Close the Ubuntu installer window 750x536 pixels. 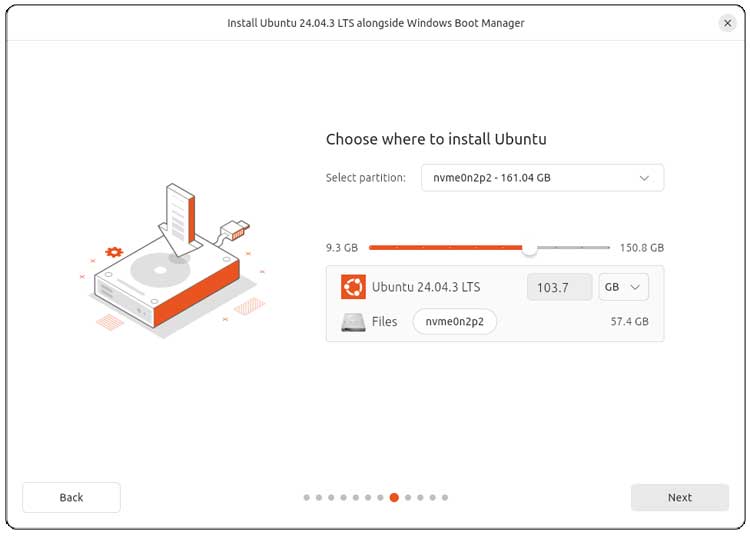[x=727, y=23]
